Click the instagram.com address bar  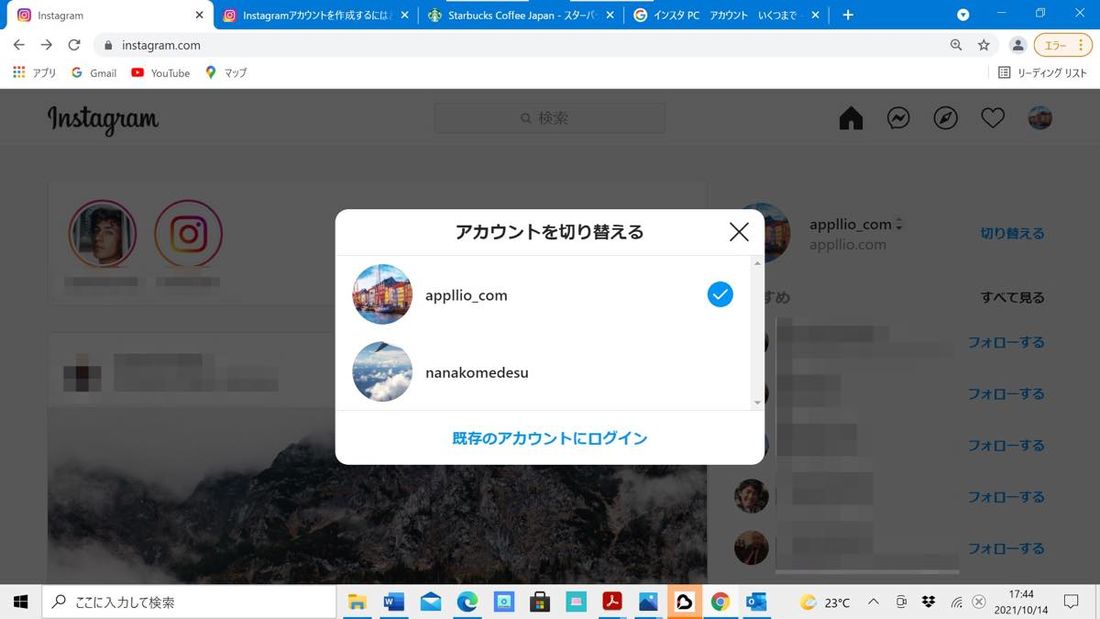(519, 45)
